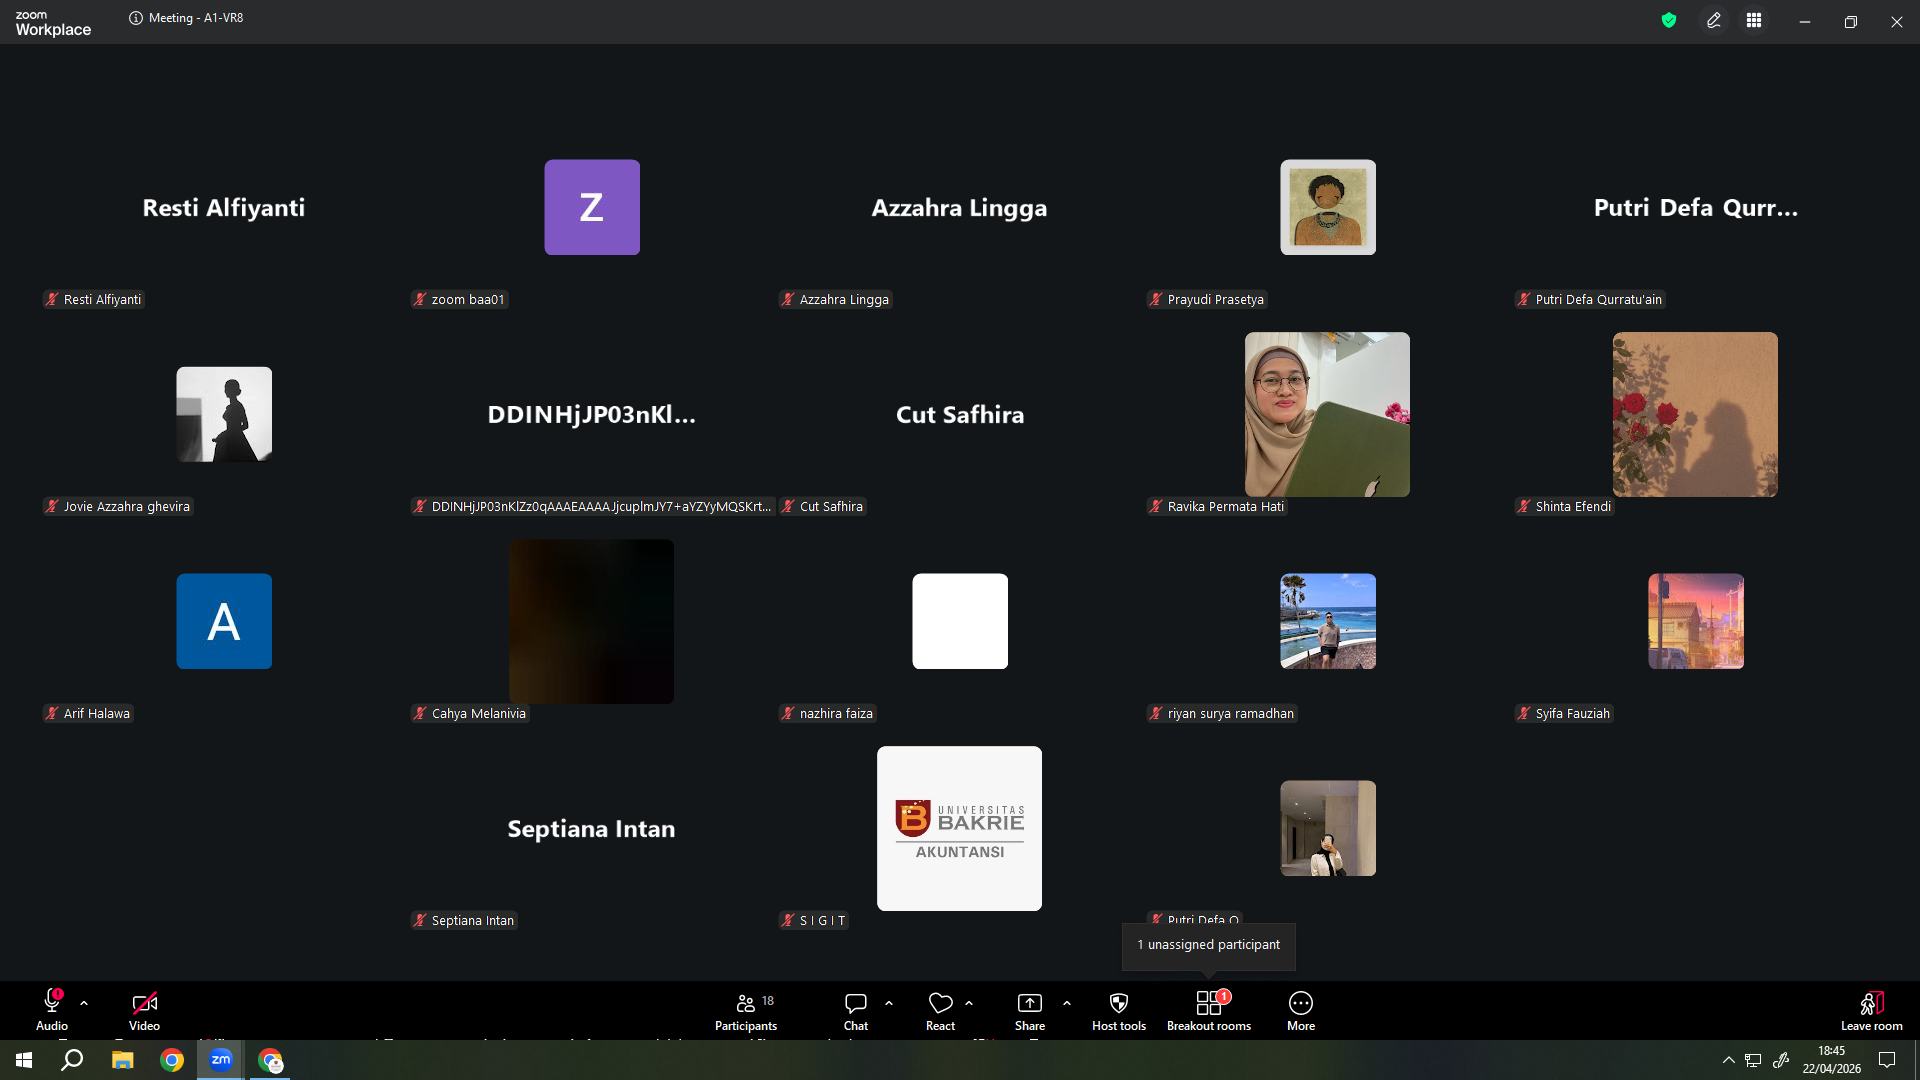
Task: Click the Zoom Workplace logo
Action: point(53,23)
